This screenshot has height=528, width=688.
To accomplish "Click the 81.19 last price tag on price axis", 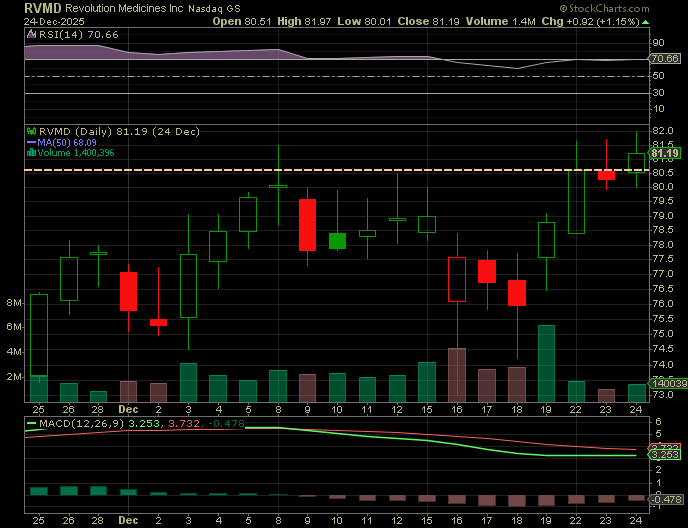I will [665, 153].
